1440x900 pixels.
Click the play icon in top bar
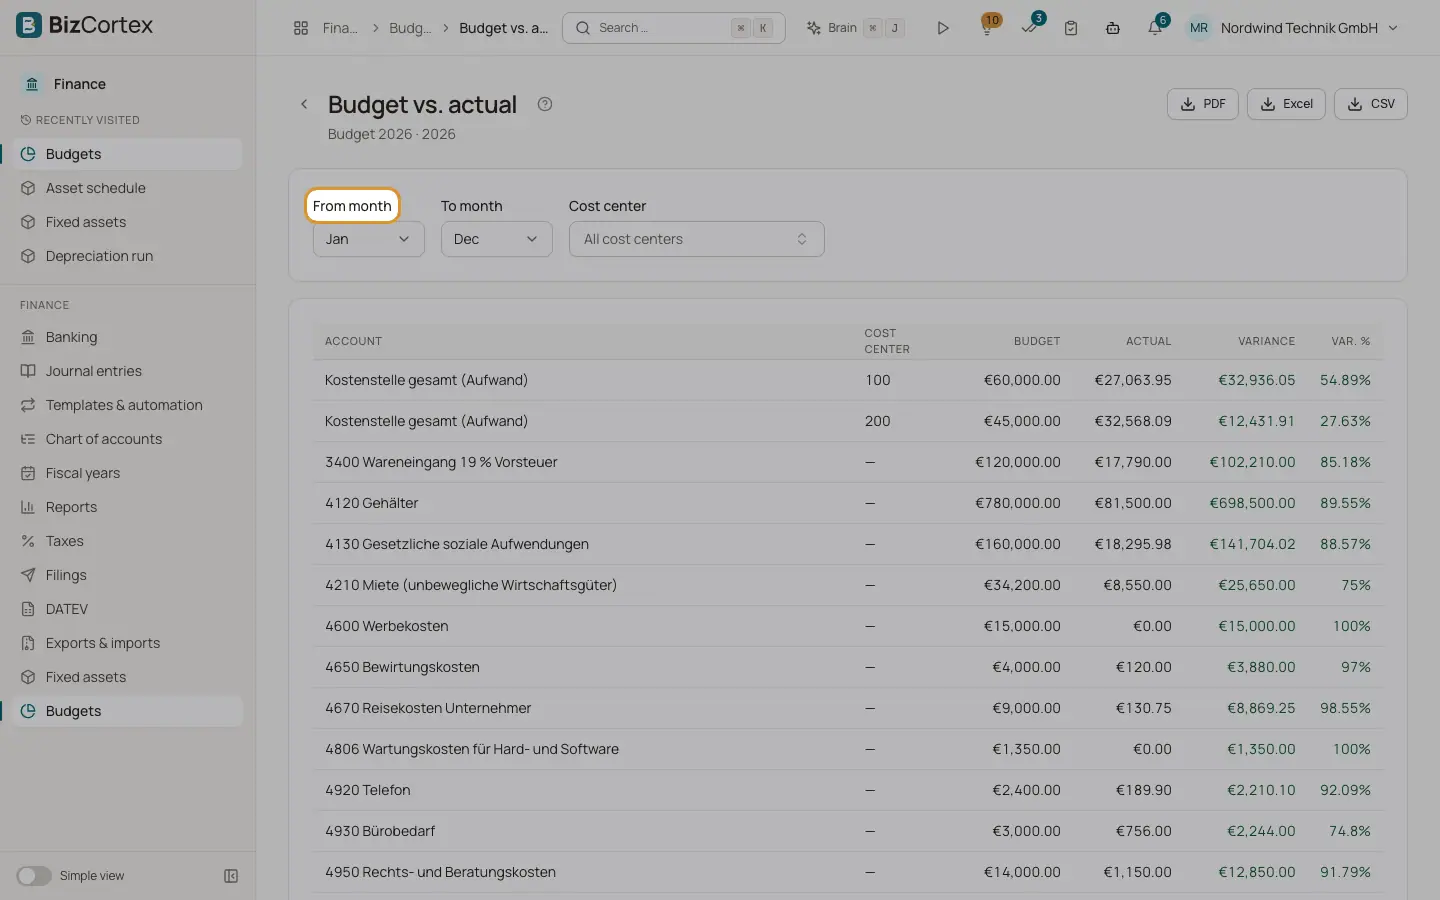[x=942, y=28]
